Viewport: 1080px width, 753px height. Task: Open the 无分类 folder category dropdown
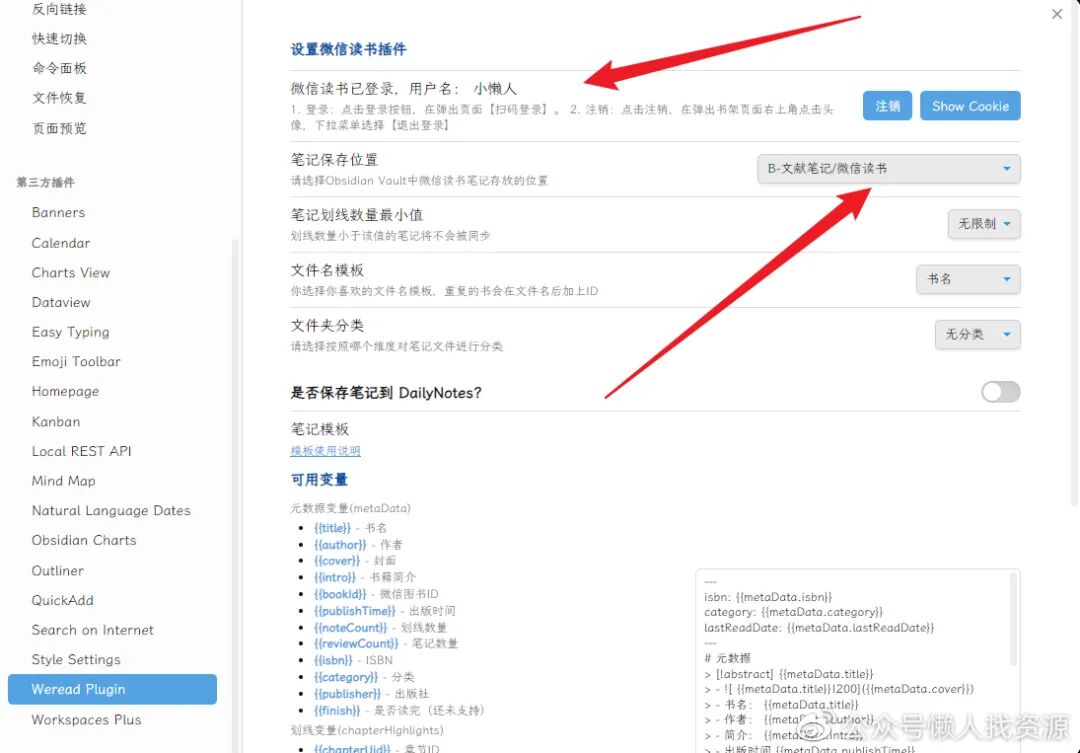pyautogui.click(x=977, y=334)
